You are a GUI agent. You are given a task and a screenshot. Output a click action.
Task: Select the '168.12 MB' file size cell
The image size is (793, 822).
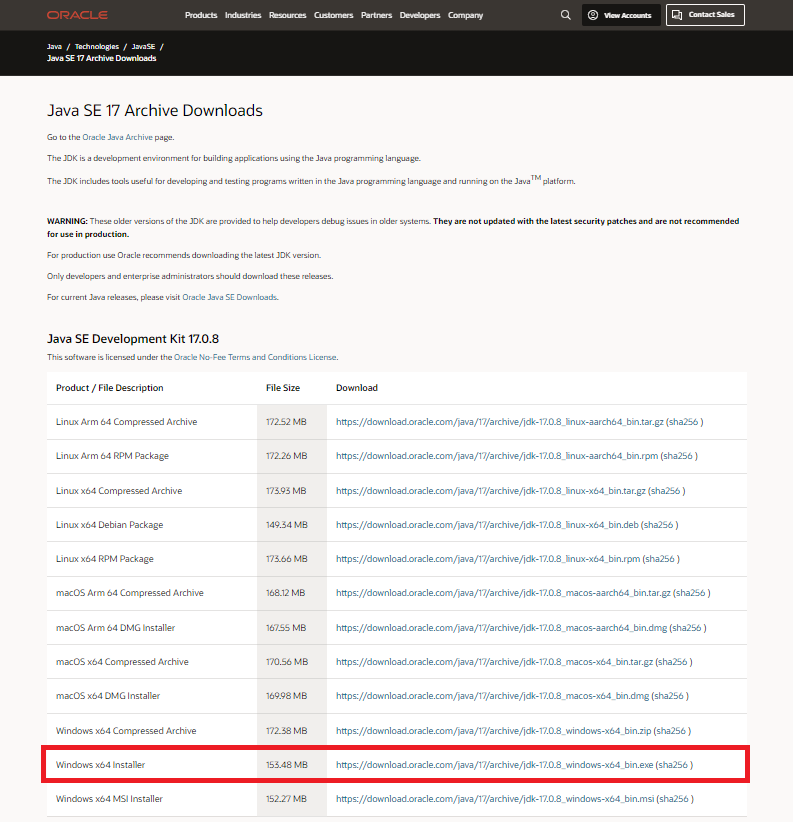point(291,593)
